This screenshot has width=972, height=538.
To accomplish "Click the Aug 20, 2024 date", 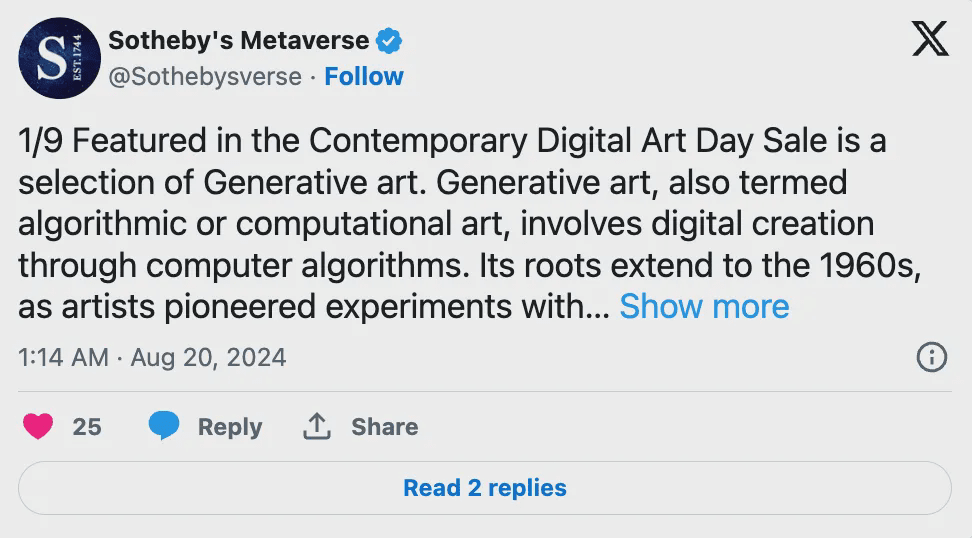I will pos(208,357).
